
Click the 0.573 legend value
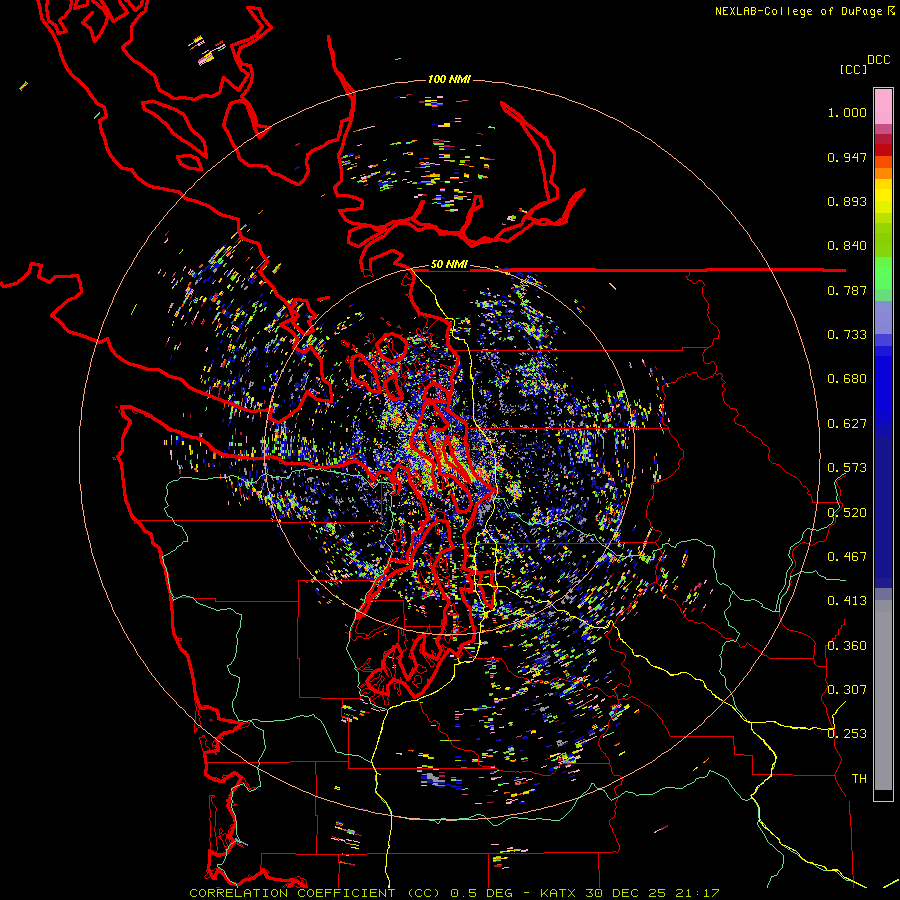pyautogui.click(x=847, y=468)
